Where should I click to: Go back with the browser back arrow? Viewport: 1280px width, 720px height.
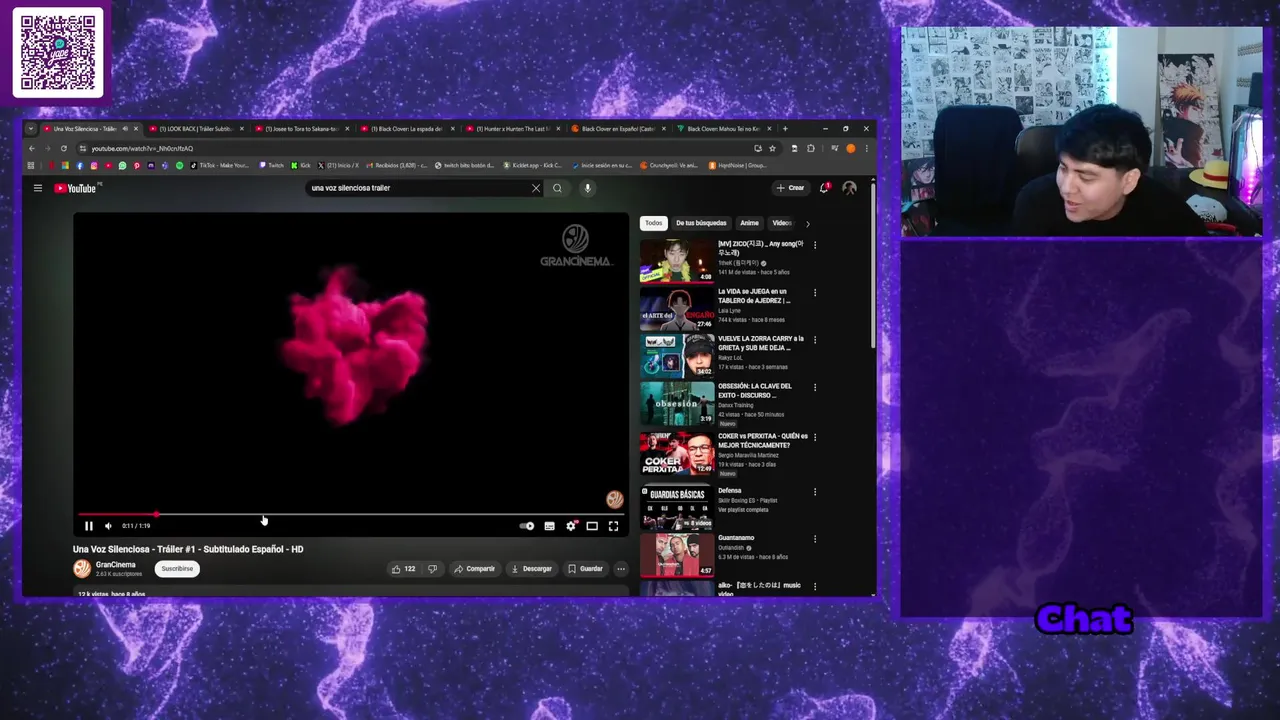(x=31, y=148)
